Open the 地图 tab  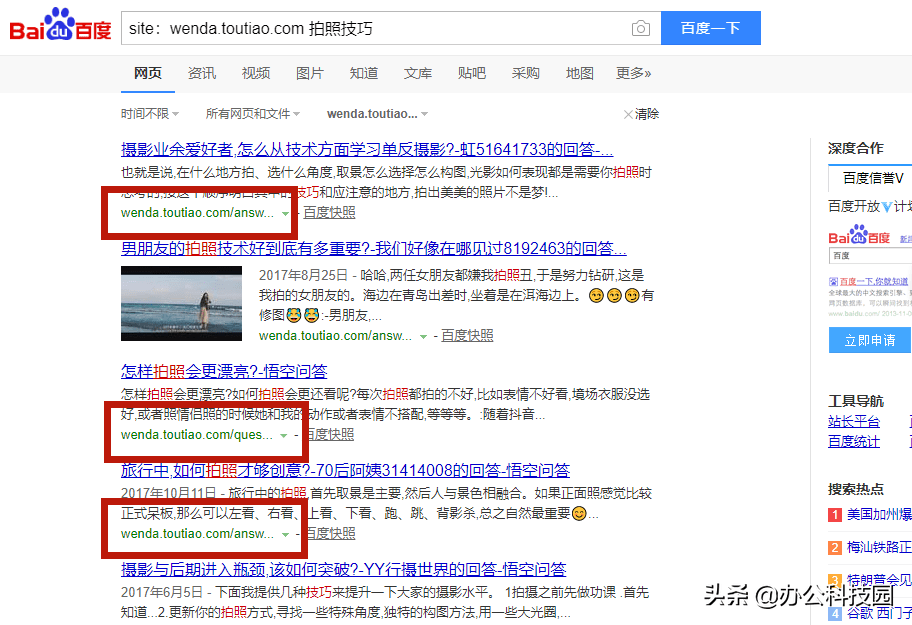(580, 73)
